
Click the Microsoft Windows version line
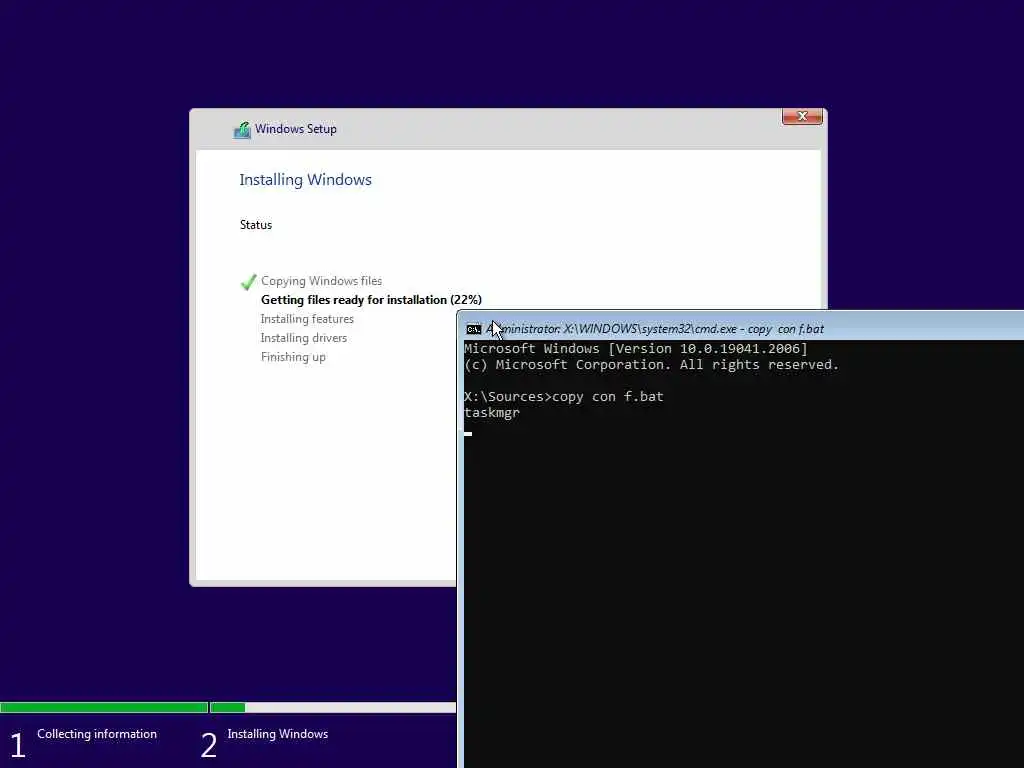(x=635, y=349)
